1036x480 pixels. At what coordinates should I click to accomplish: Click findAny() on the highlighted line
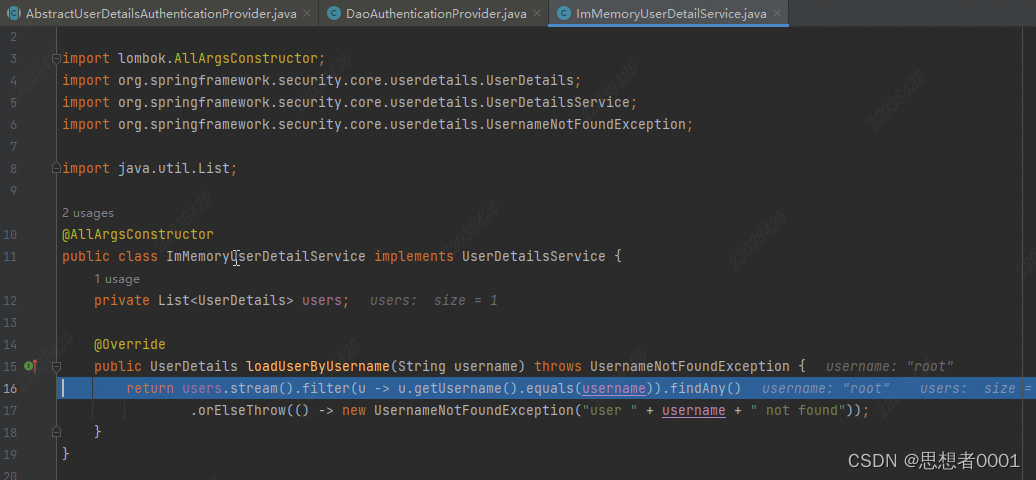(x=706, y=388)
